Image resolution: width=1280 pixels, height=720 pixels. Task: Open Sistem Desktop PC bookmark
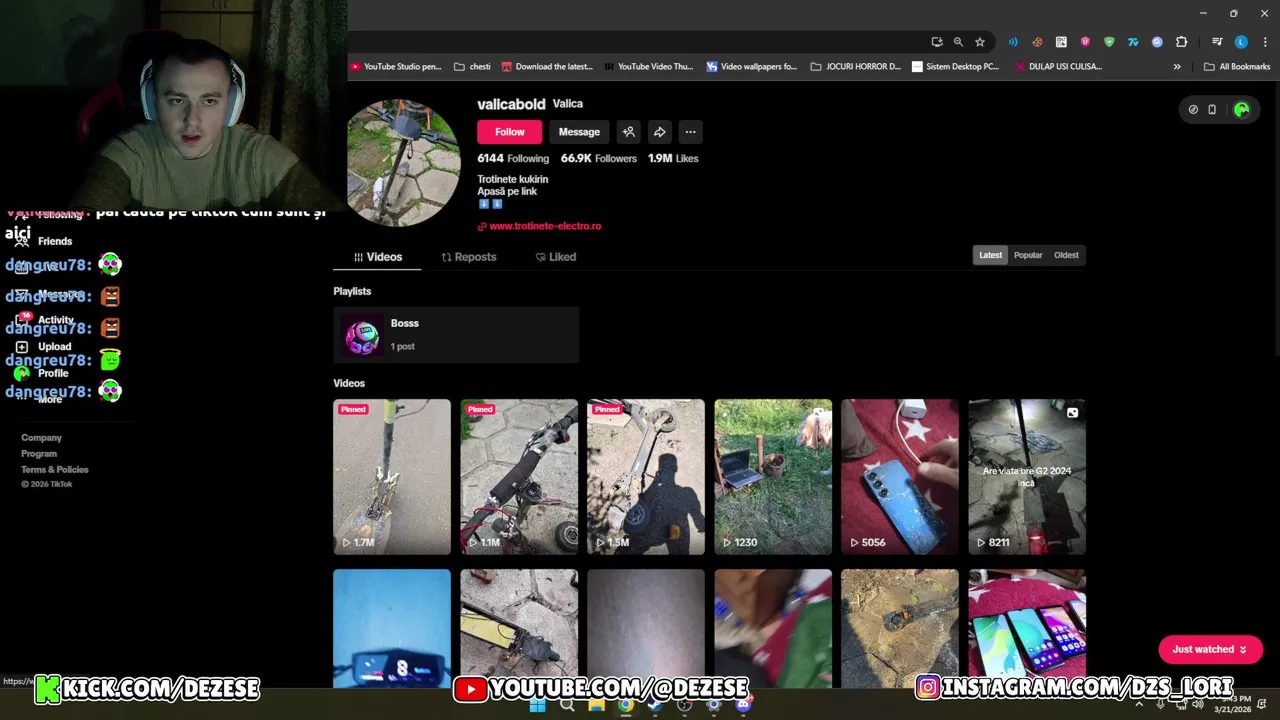pos(955,67)
